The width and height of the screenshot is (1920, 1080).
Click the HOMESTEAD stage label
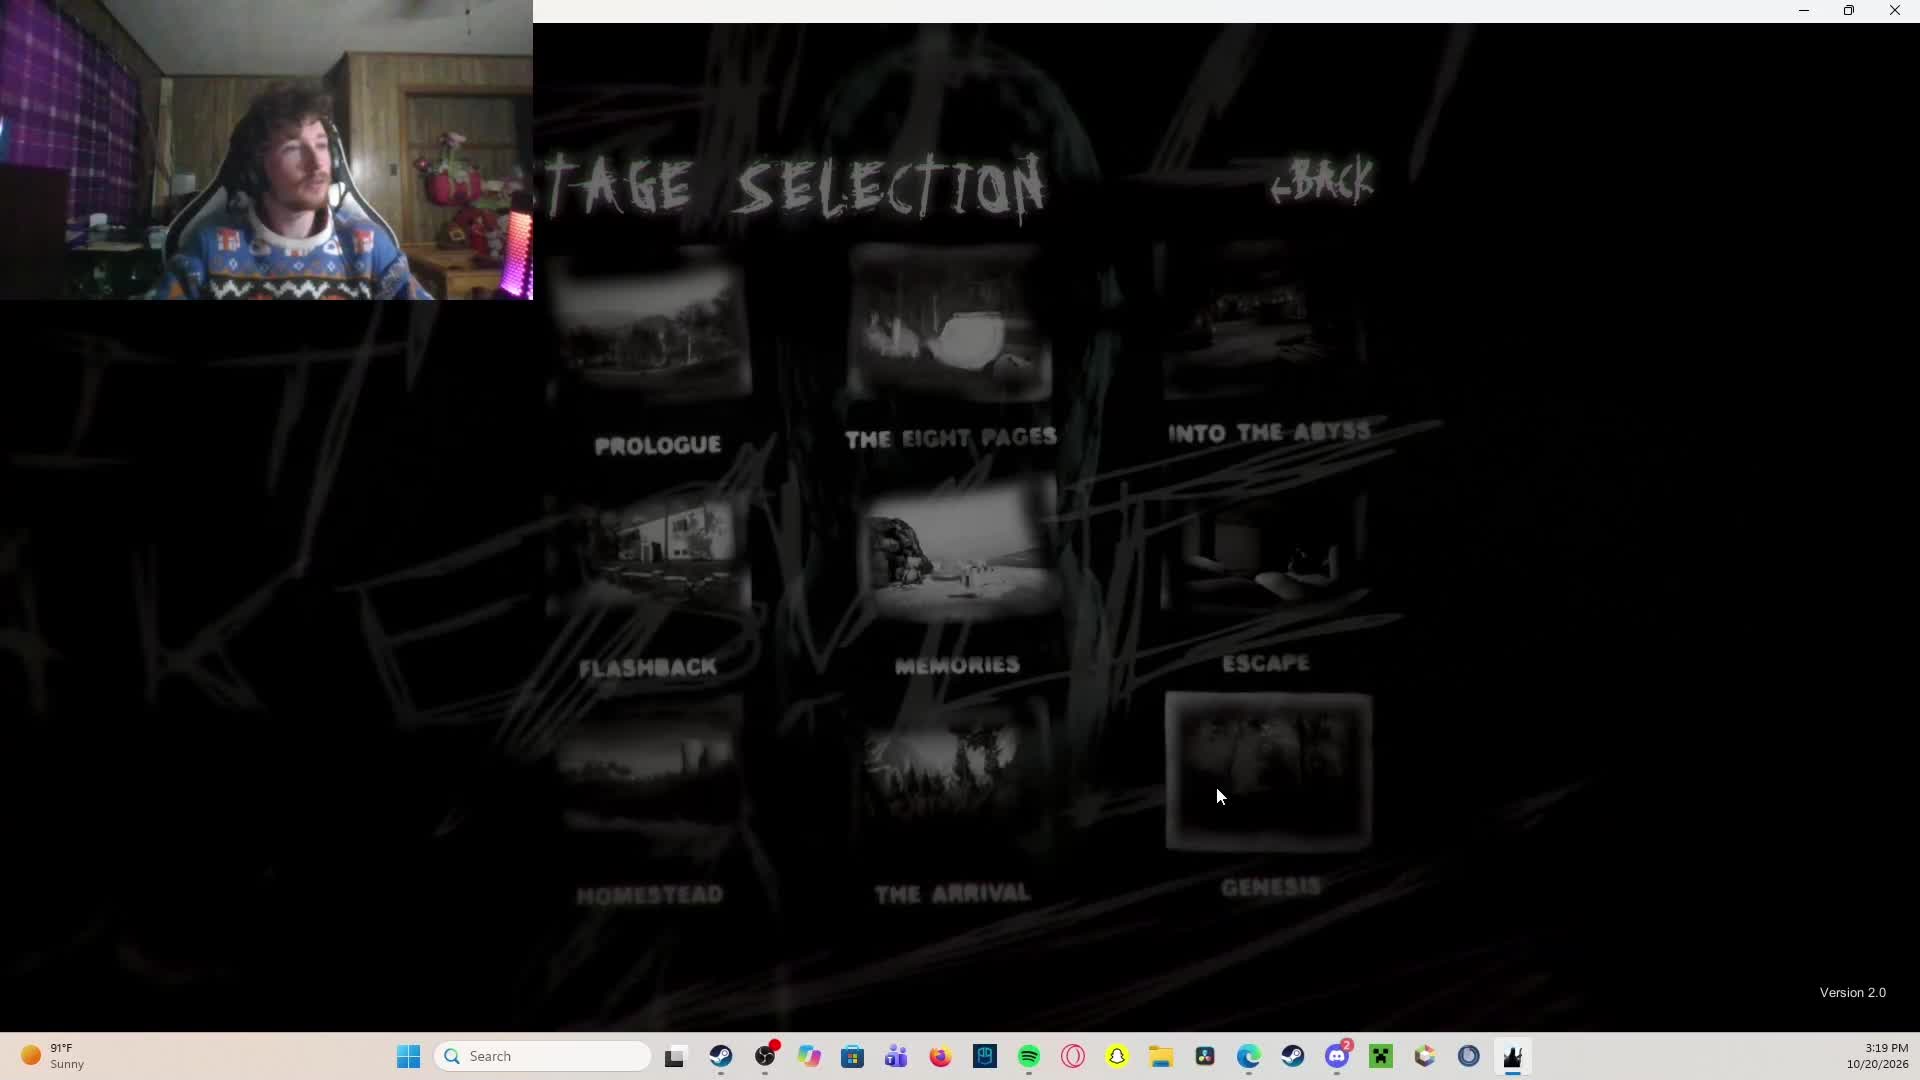[650, 895]
